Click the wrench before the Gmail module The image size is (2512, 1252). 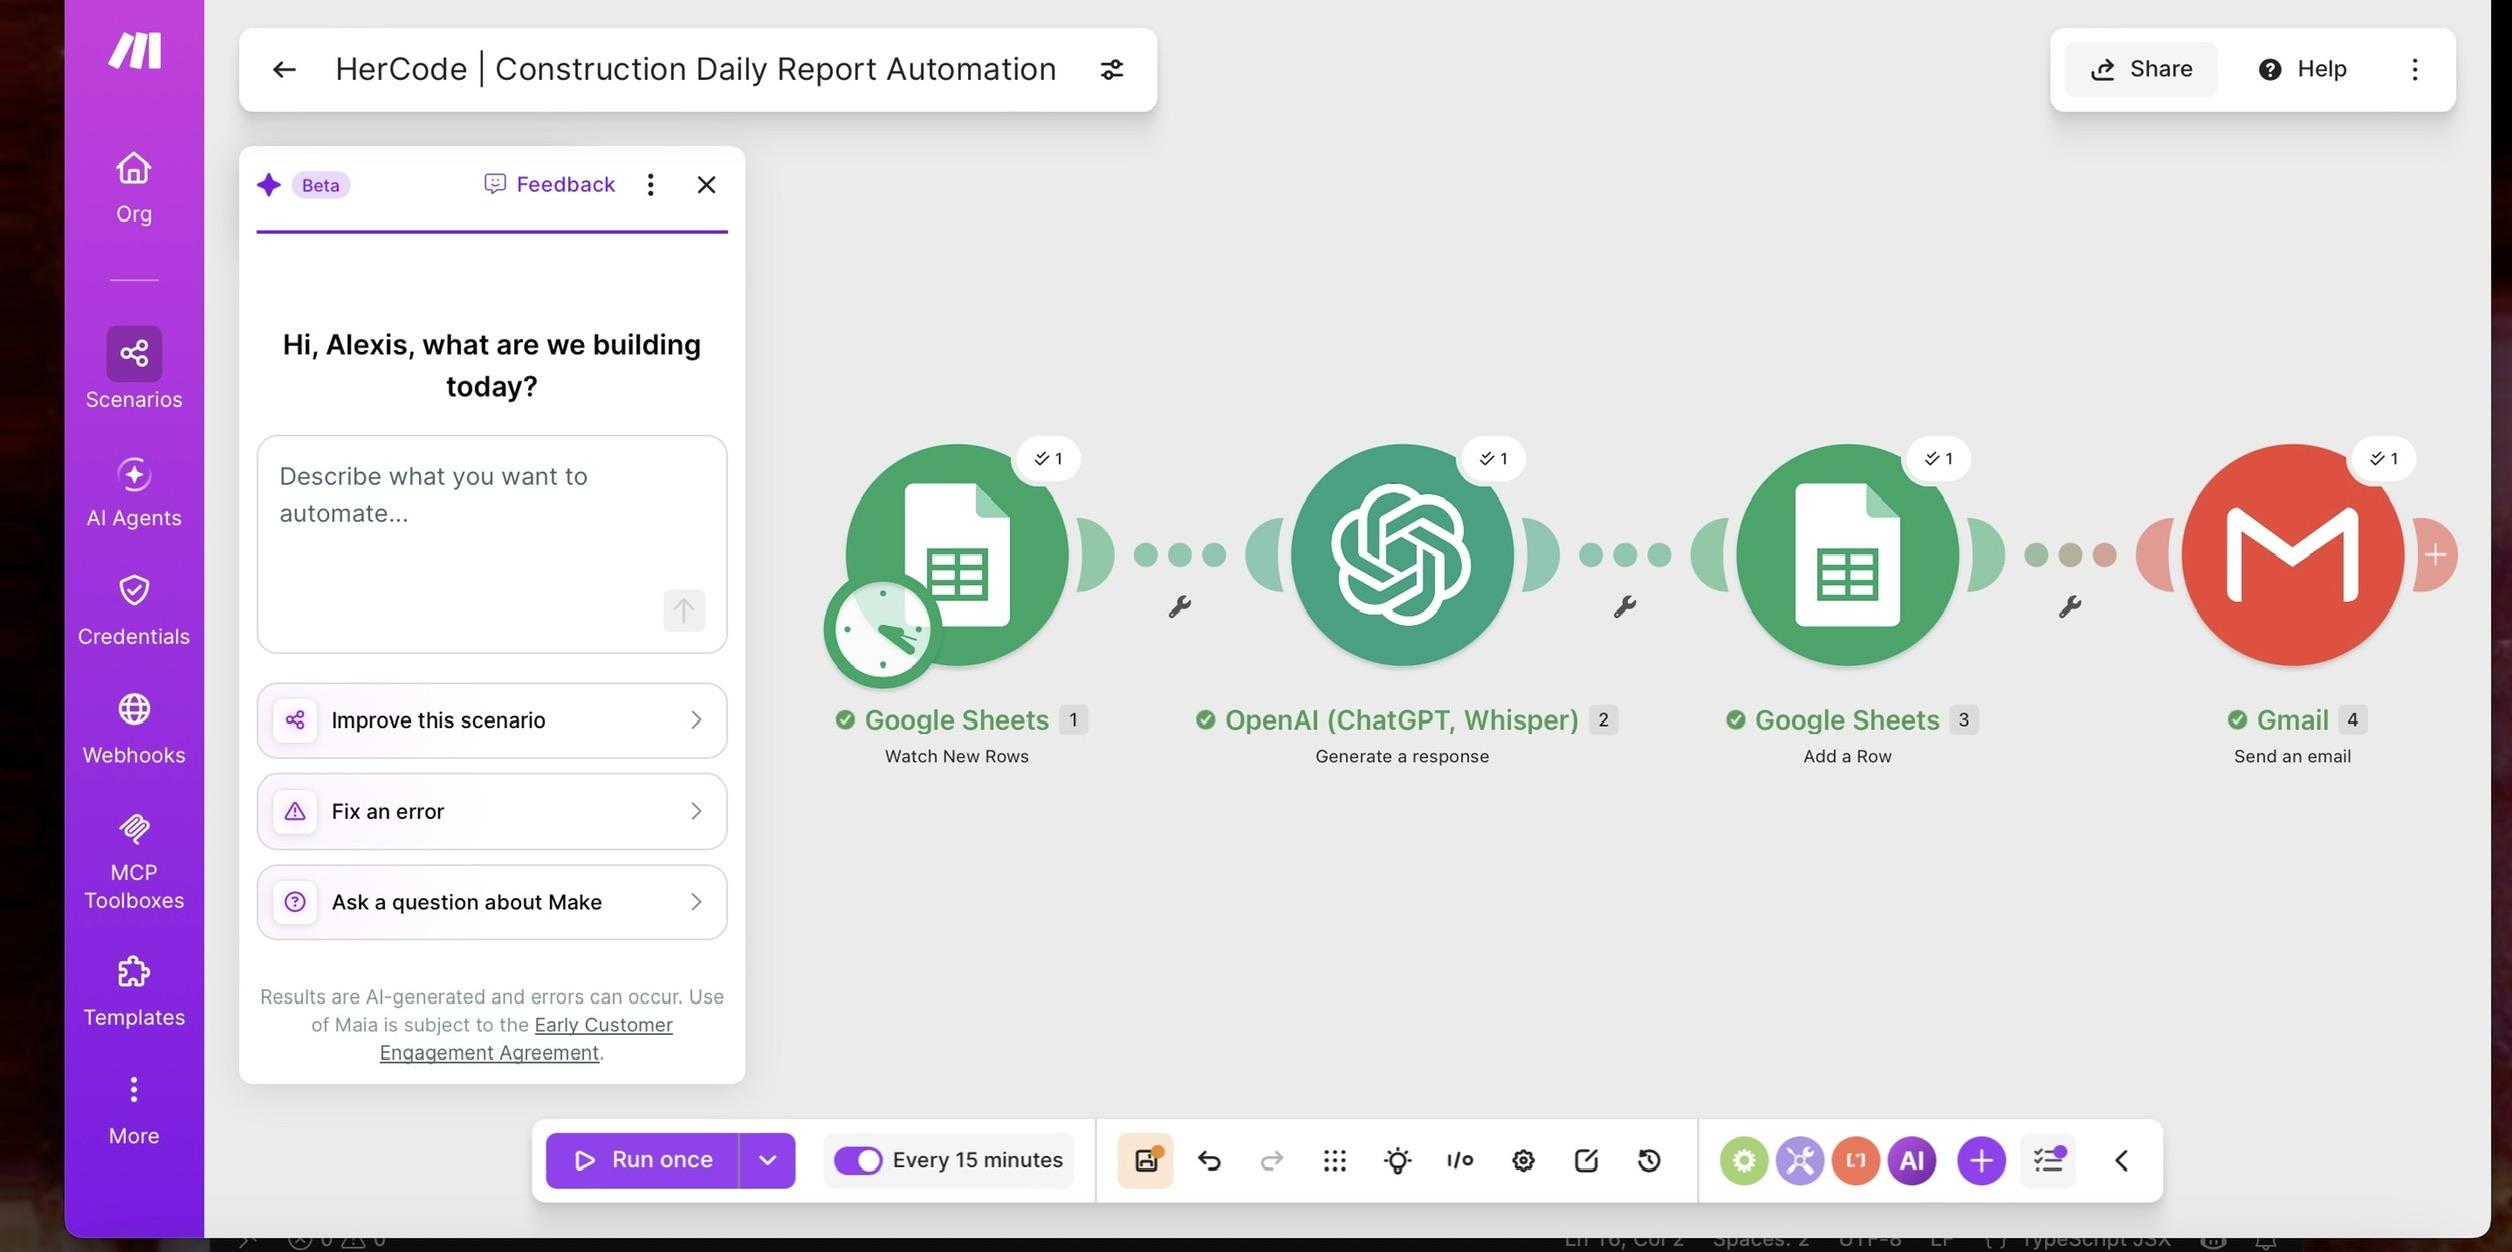pyautogui.click(x=2070, y=606)
